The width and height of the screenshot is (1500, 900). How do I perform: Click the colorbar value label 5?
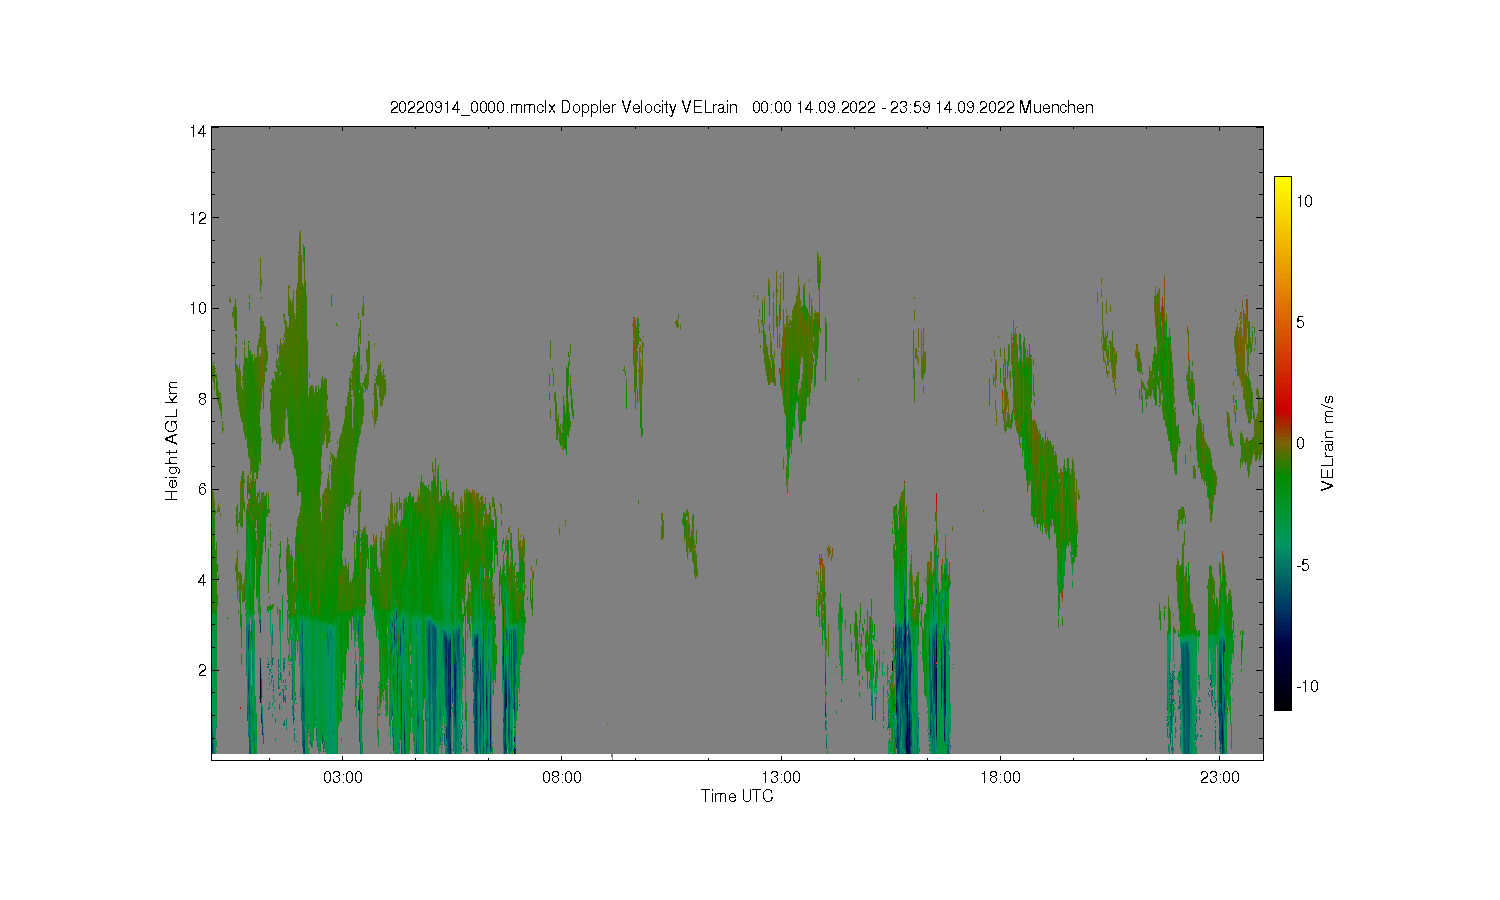click(1300, 322)
